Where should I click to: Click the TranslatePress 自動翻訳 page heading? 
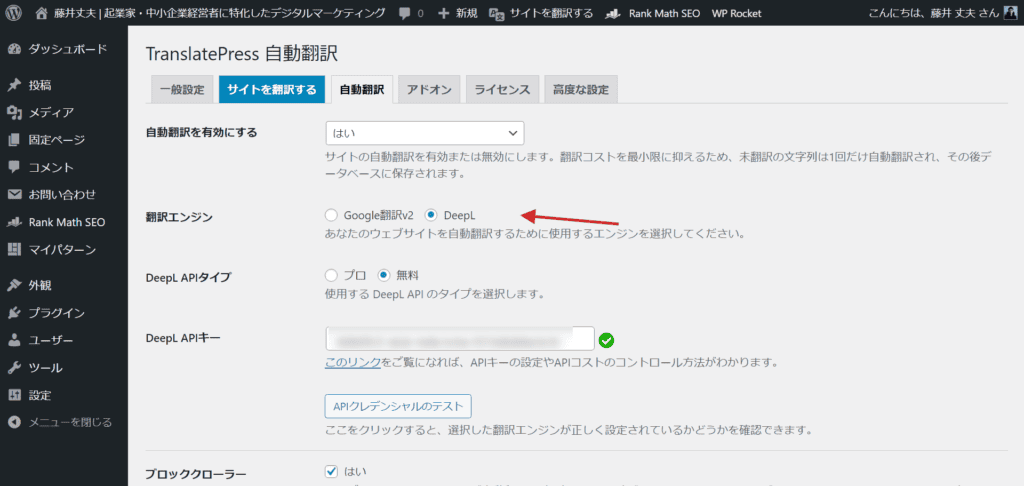(241, 54)
